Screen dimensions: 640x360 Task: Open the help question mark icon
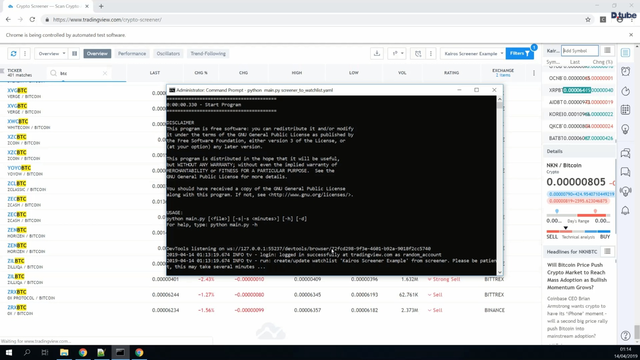pos(625,336)
